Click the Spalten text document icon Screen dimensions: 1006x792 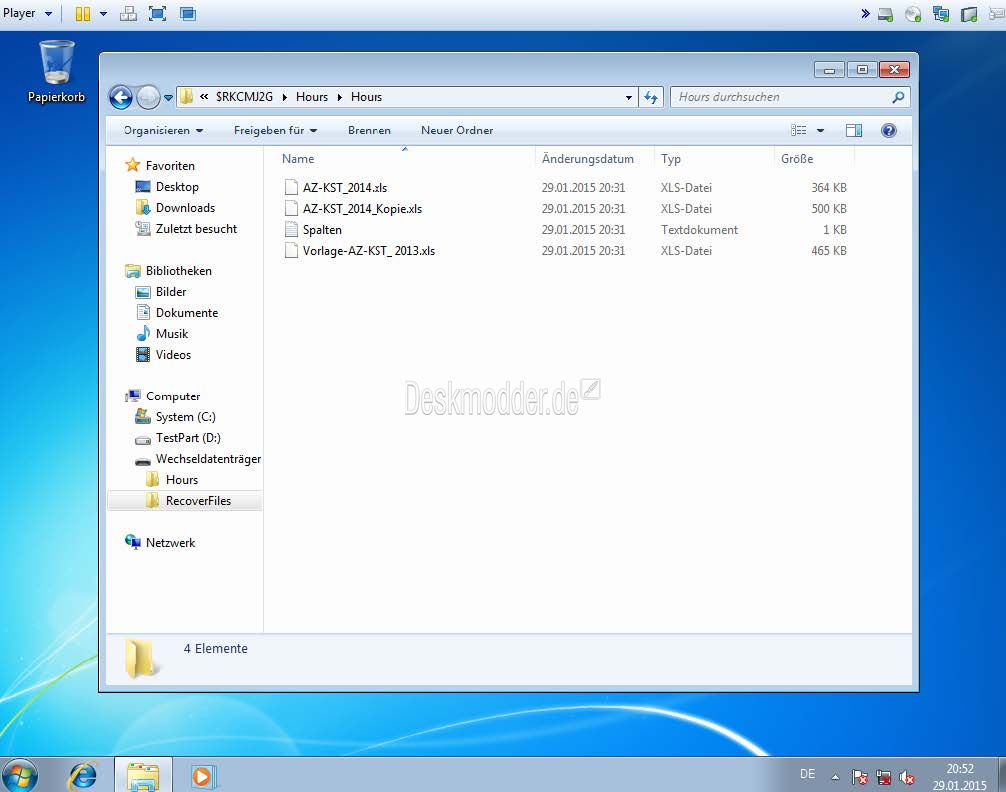click(291, 230)
